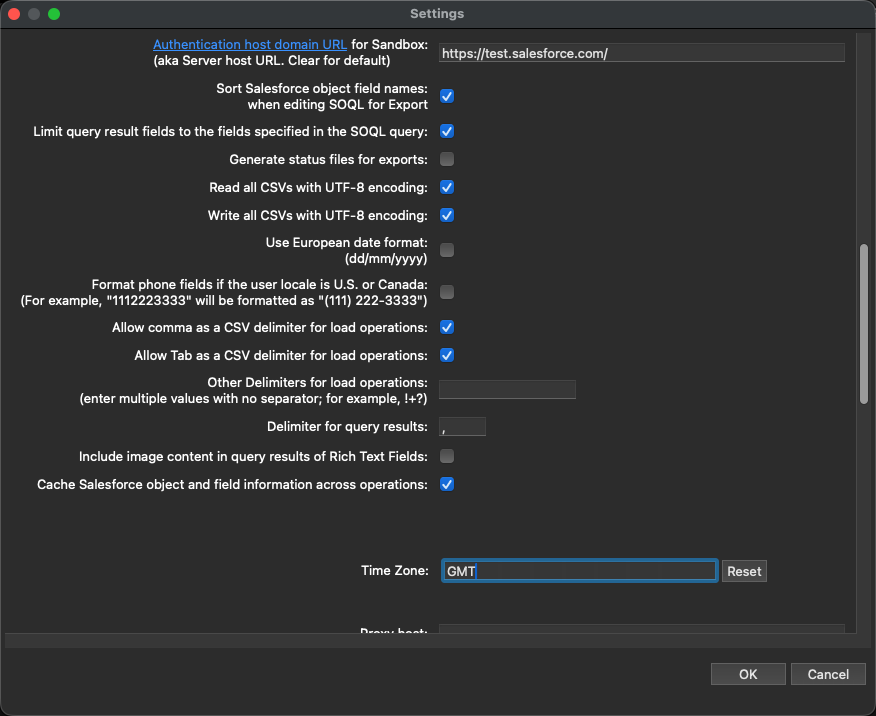The width and height of the screenshot is (876, 716).
Task: Cancel the Settings dialog
Action: click(828, 674)
